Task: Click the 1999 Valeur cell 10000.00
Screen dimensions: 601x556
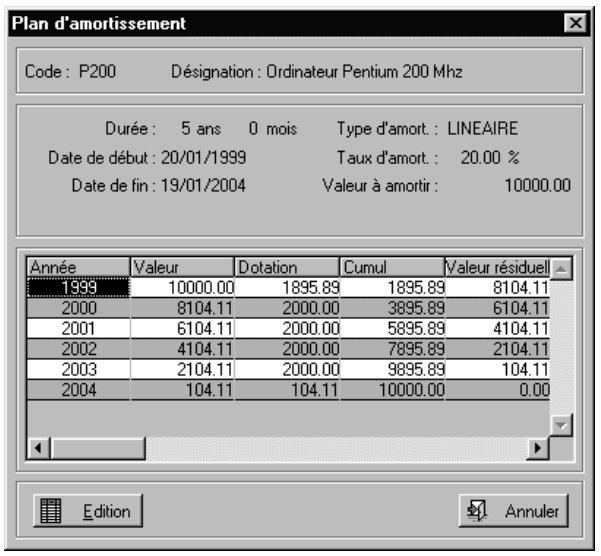Action: point(182,287)
